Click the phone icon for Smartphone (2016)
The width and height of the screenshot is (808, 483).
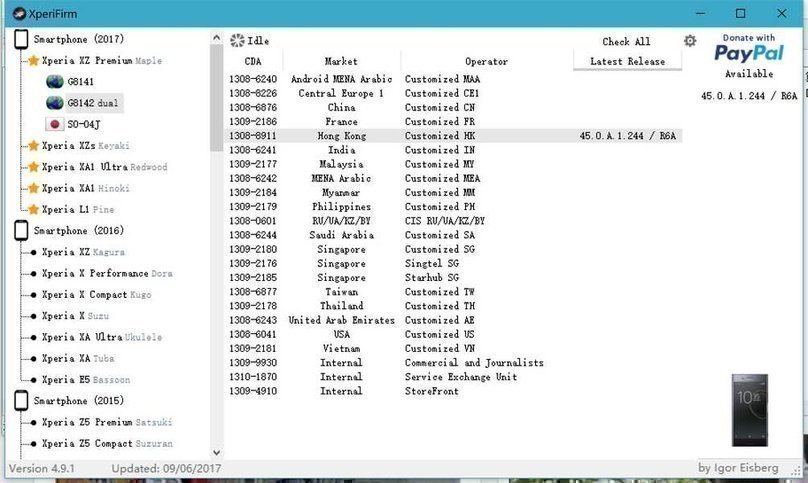21,230
